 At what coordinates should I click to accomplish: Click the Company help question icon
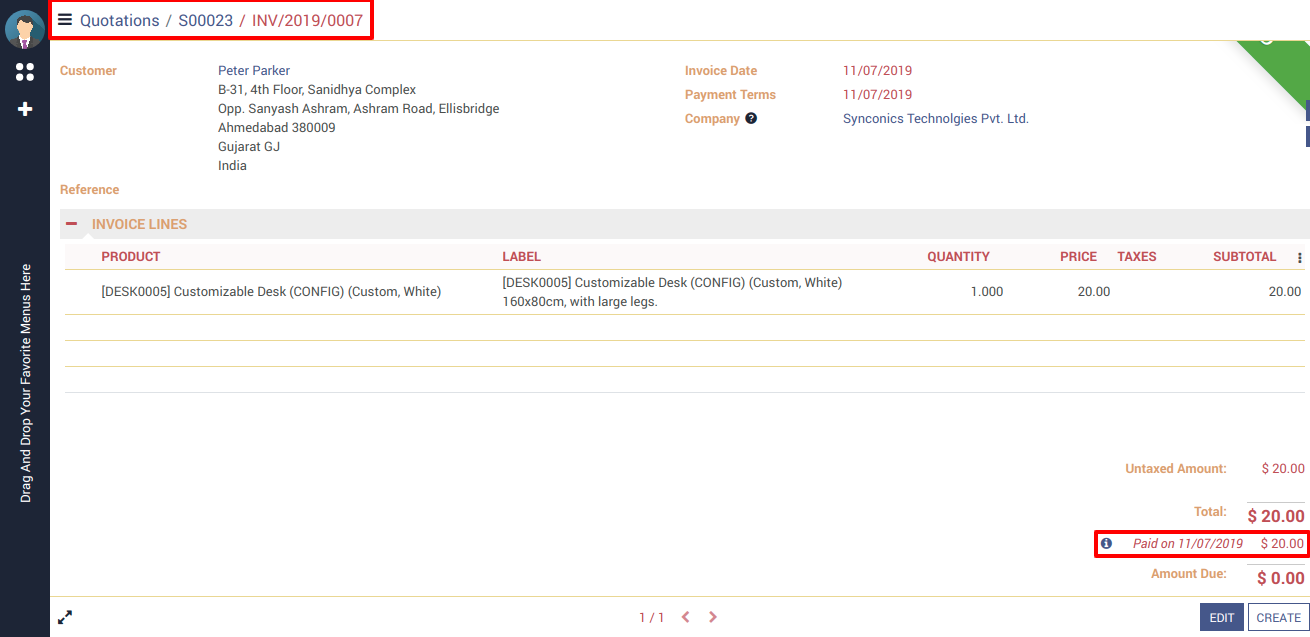[751, 118]
